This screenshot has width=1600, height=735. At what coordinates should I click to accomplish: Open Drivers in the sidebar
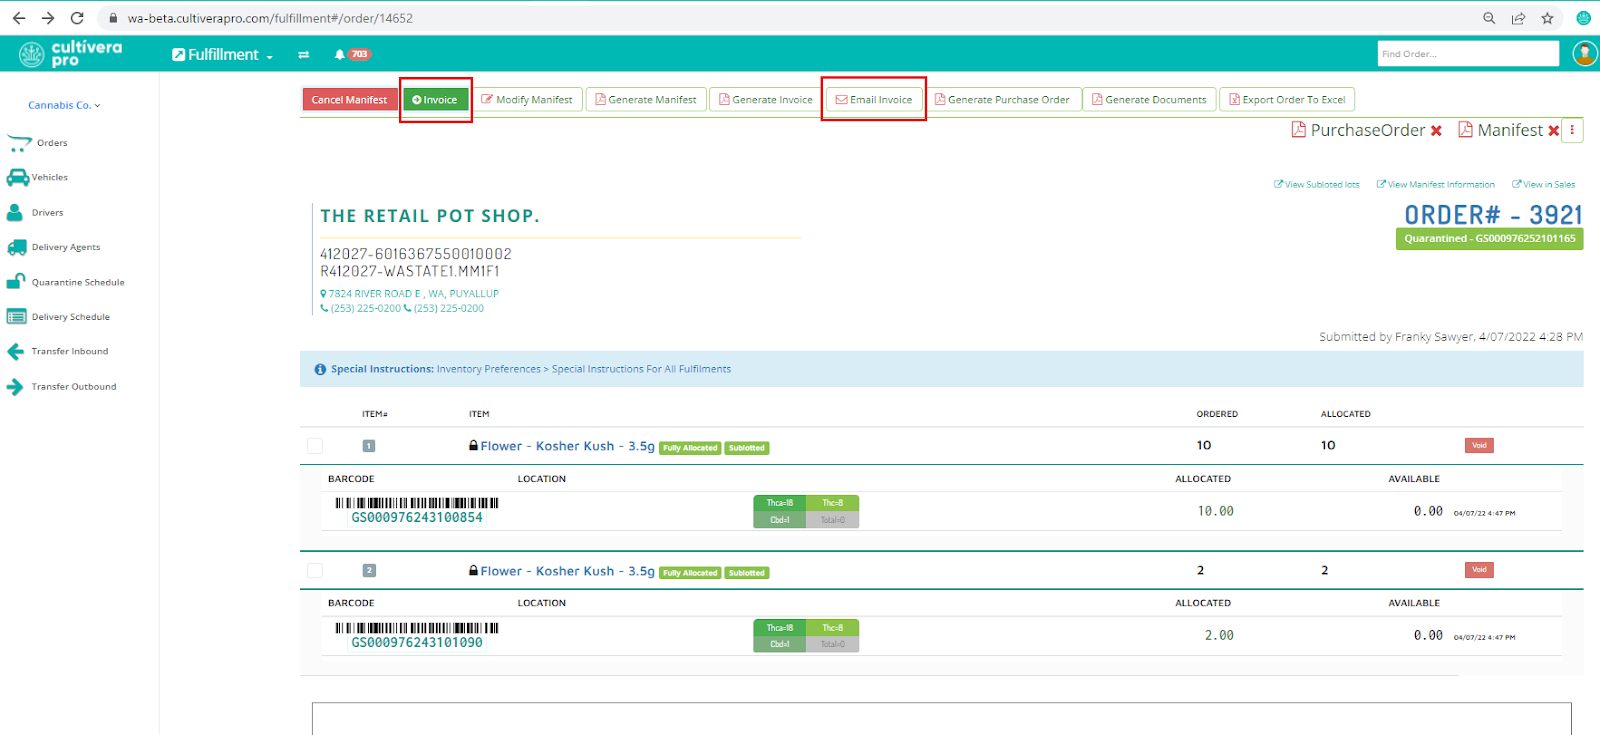(47, 213)
